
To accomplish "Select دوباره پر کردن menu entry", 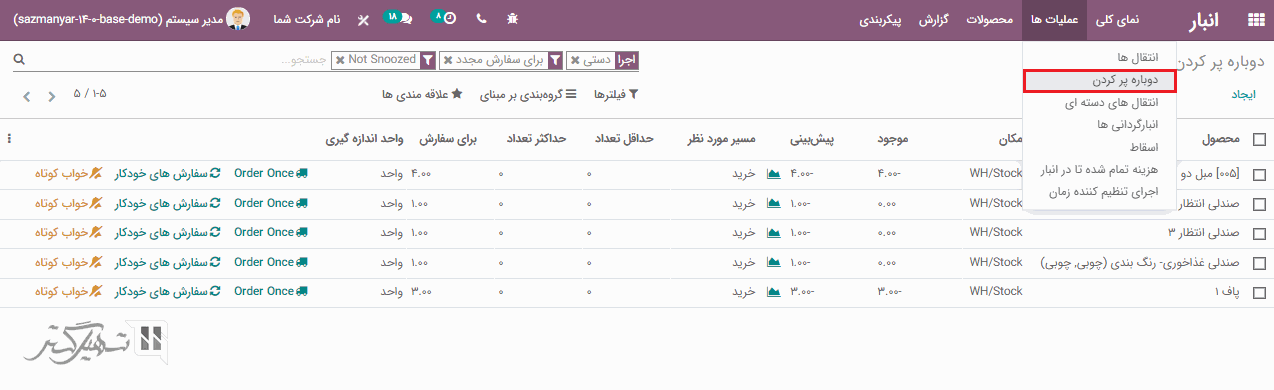I will [1099, 80].
